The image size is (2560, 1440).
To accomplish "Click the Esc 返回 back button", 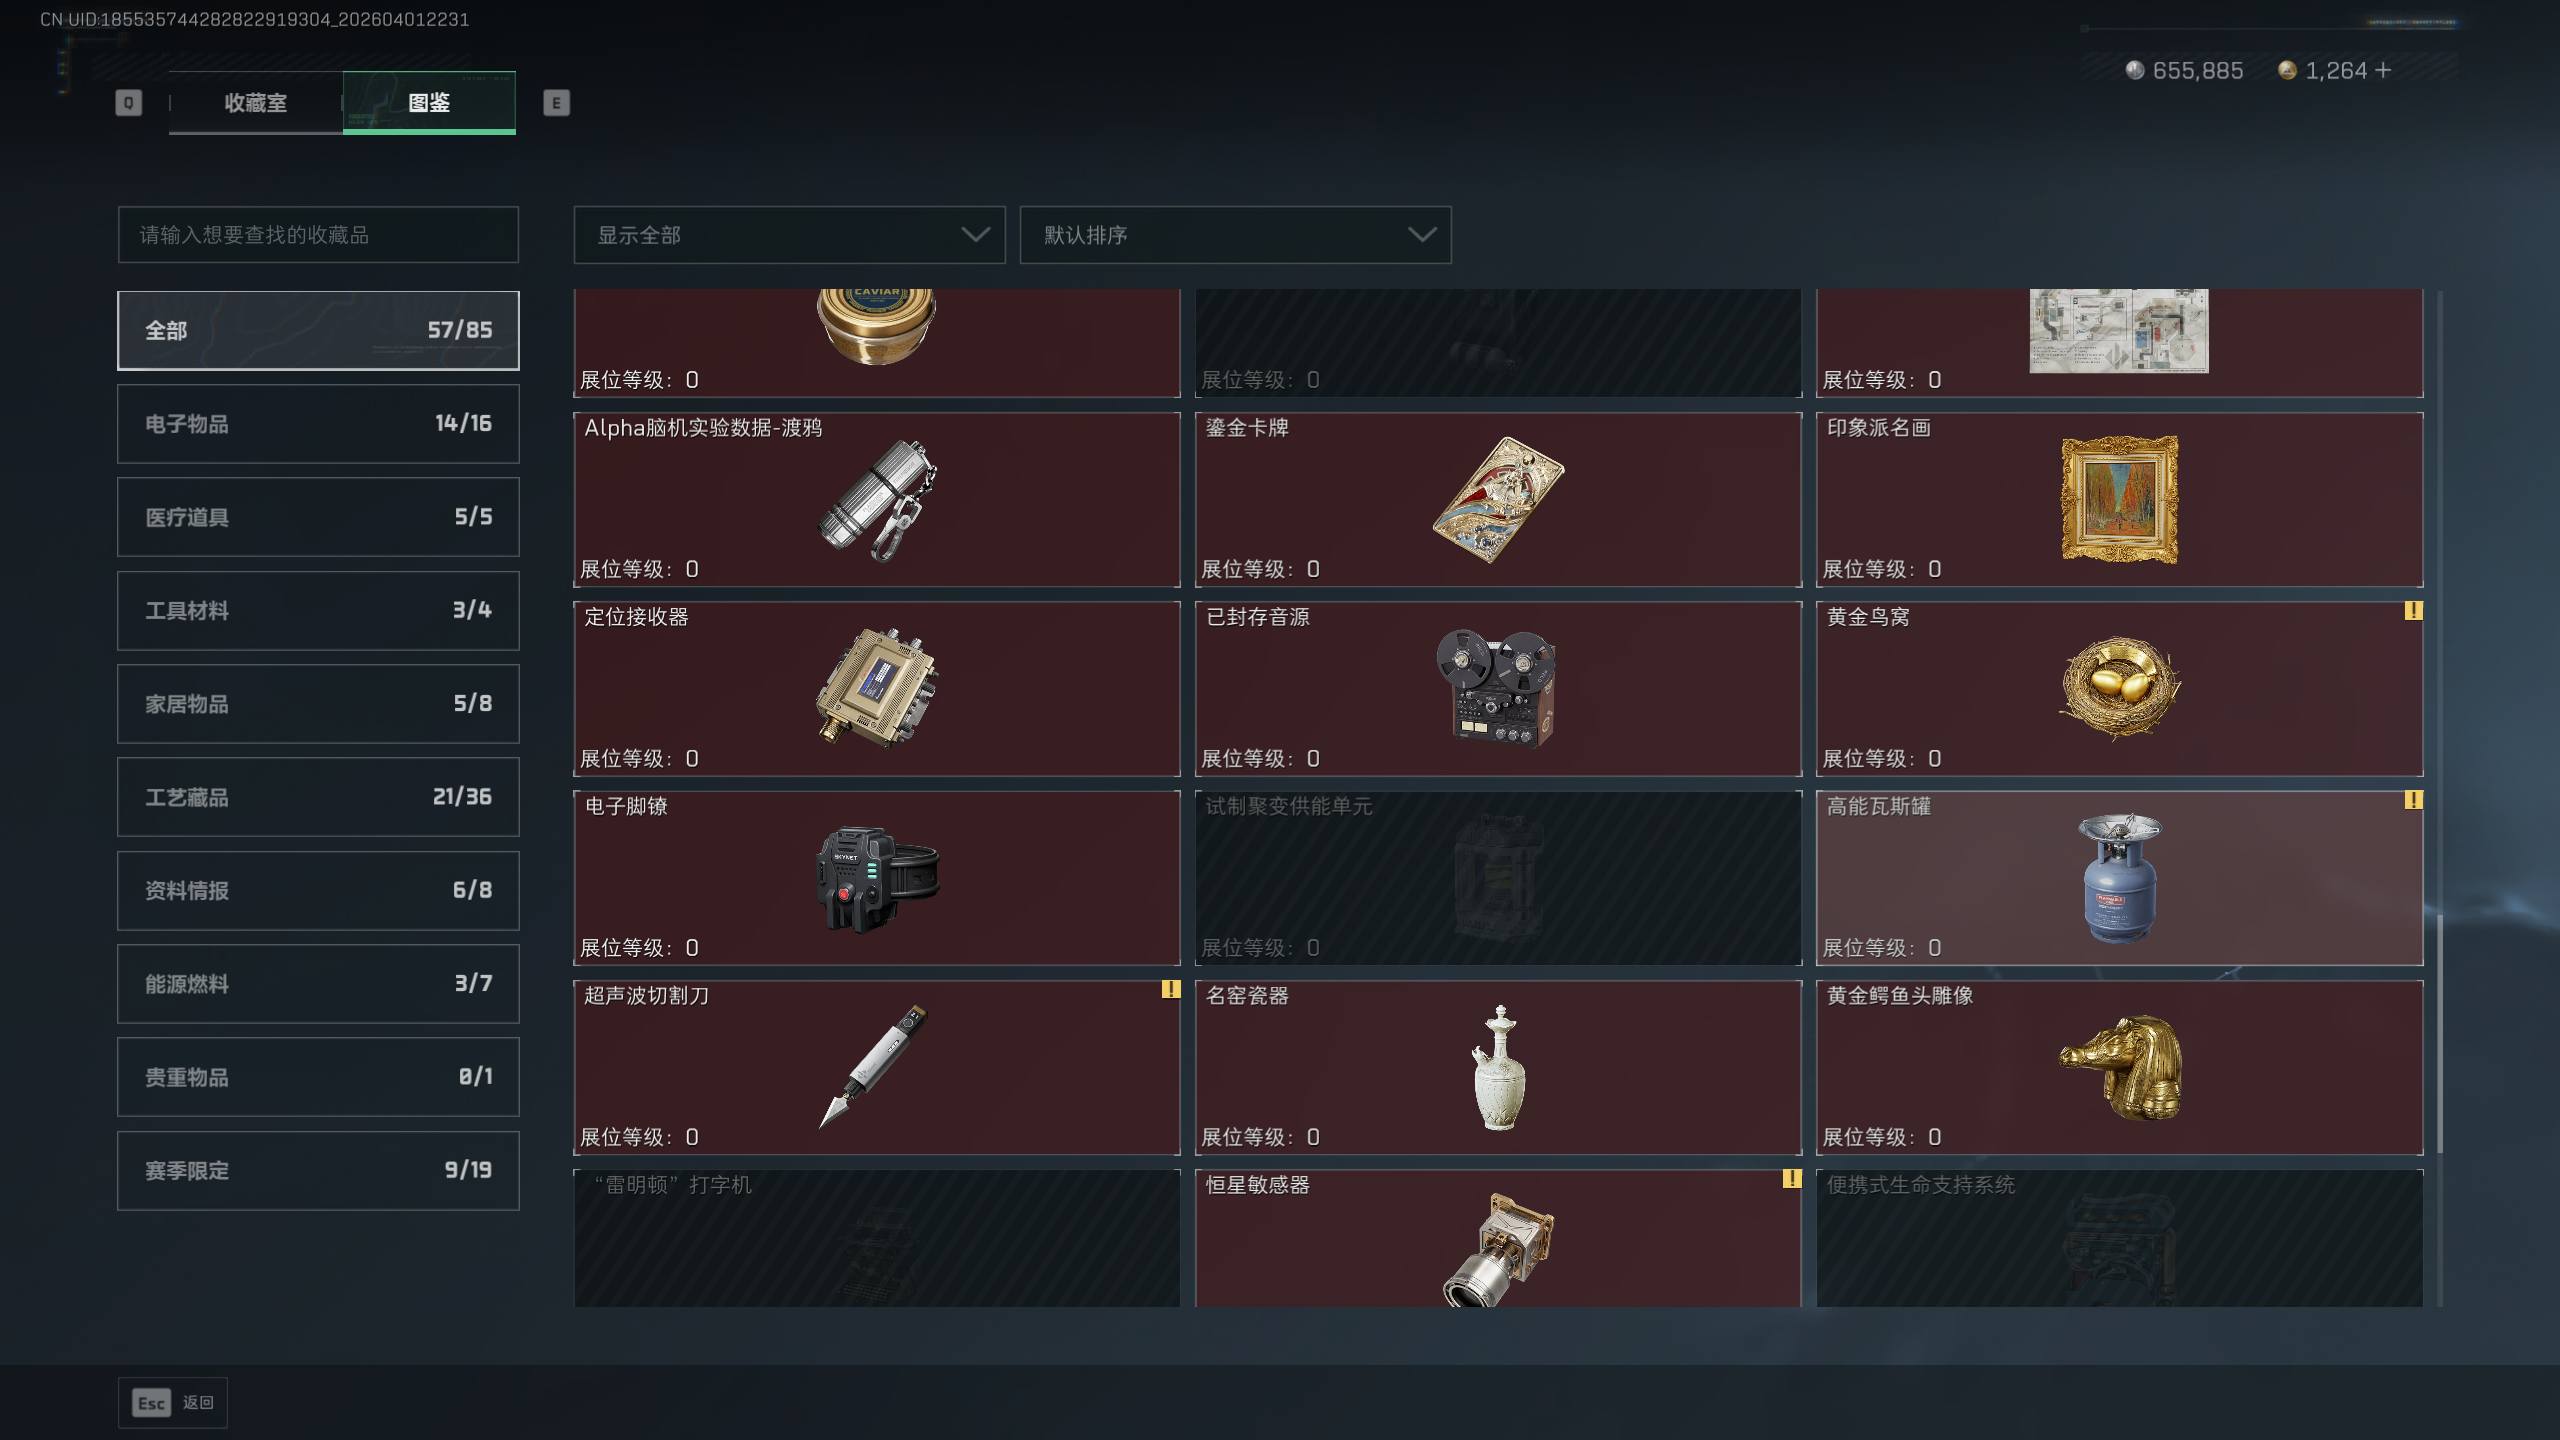I will (173, 1402).
